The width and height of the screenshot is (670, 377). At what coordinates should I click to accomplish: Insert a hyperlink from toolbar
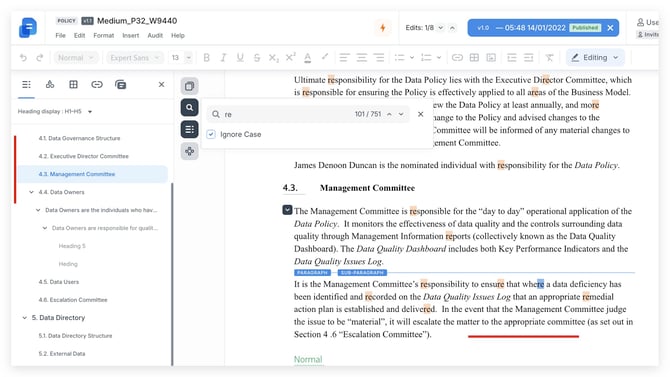point(457,58)
